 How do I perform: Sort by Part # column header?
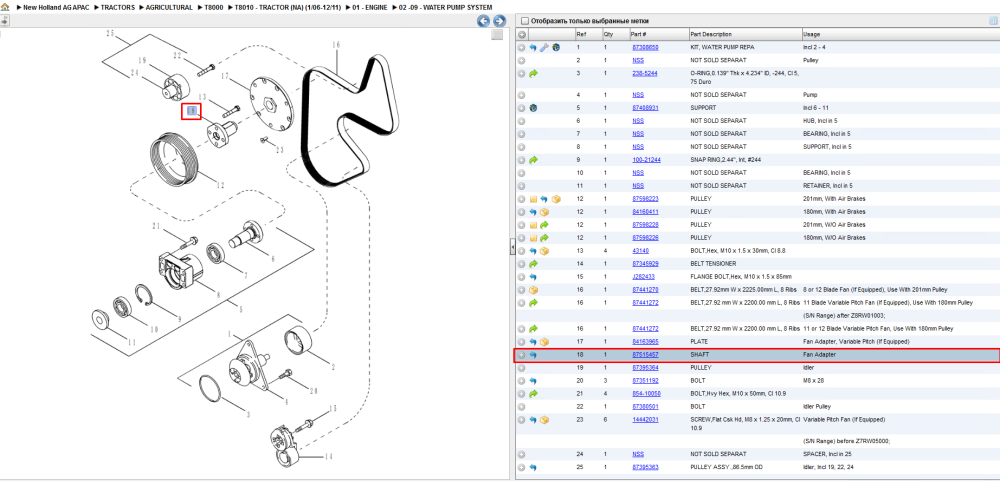point(659,34)
